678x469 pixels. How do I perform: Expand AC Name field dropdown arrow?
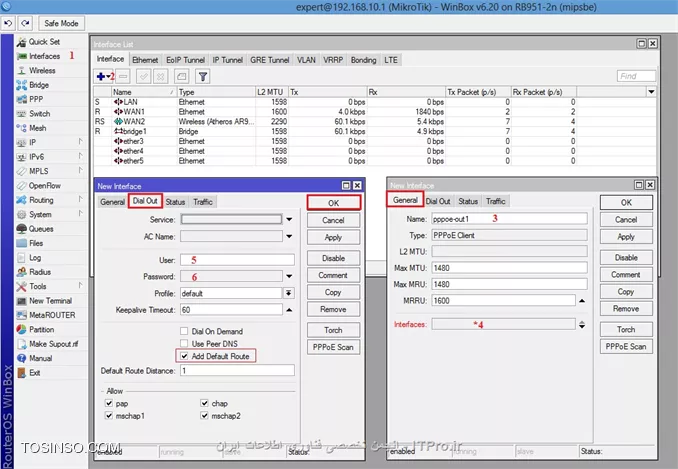coord(289,236)
